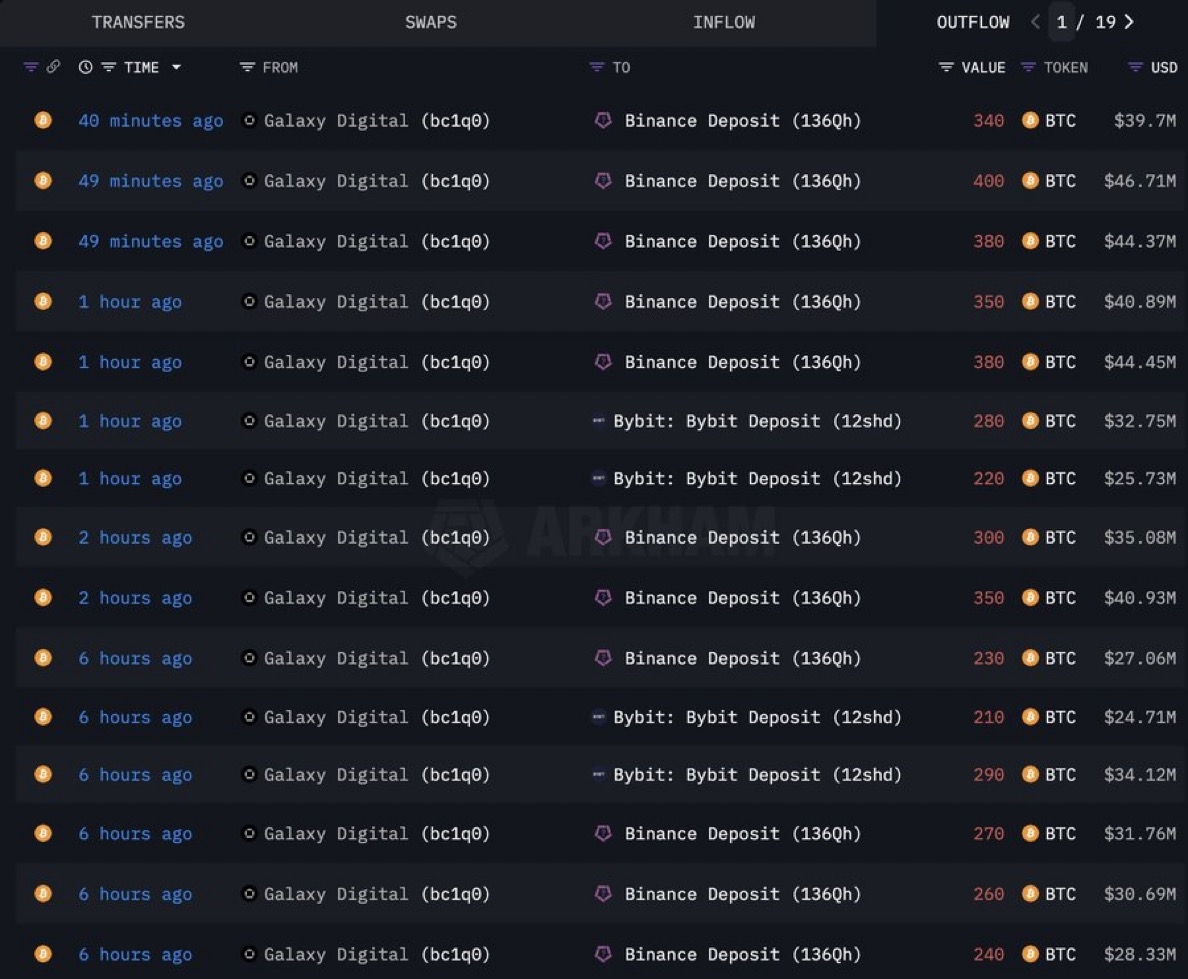
Task: Go to the previous page of results
Action: point(1035,22)
